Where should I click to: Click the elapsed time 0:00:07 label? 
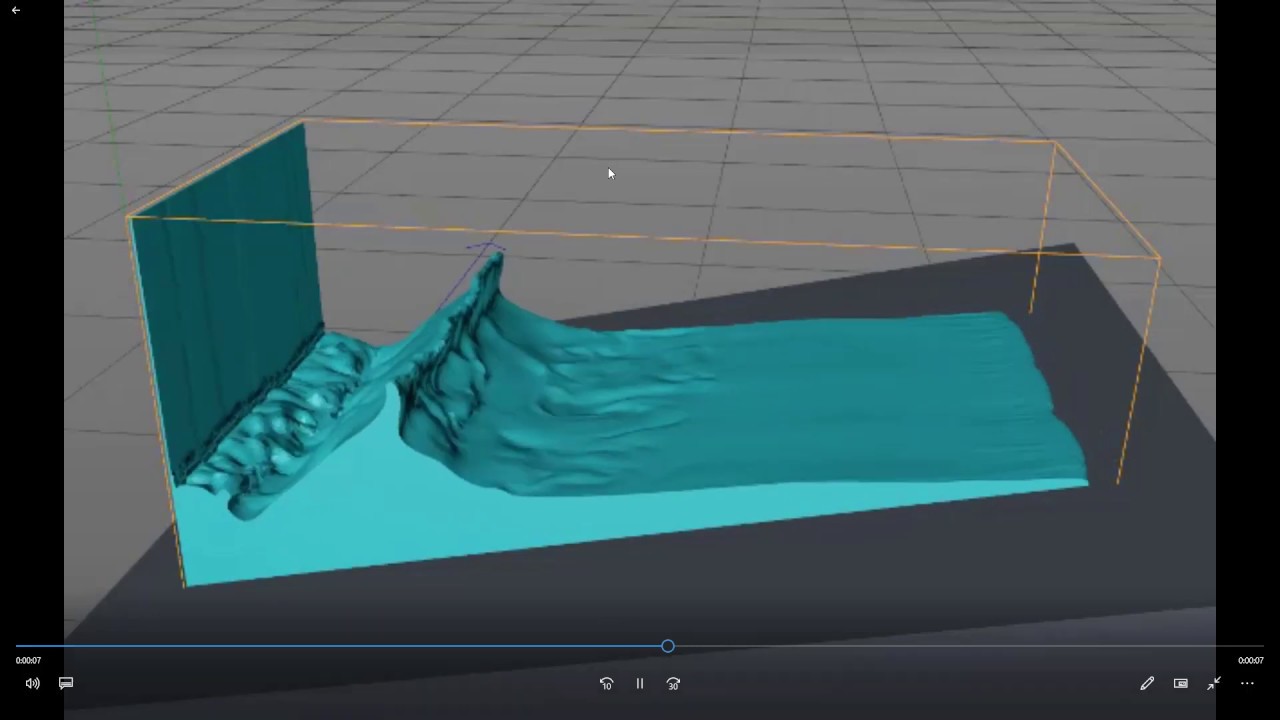[28, 661]
